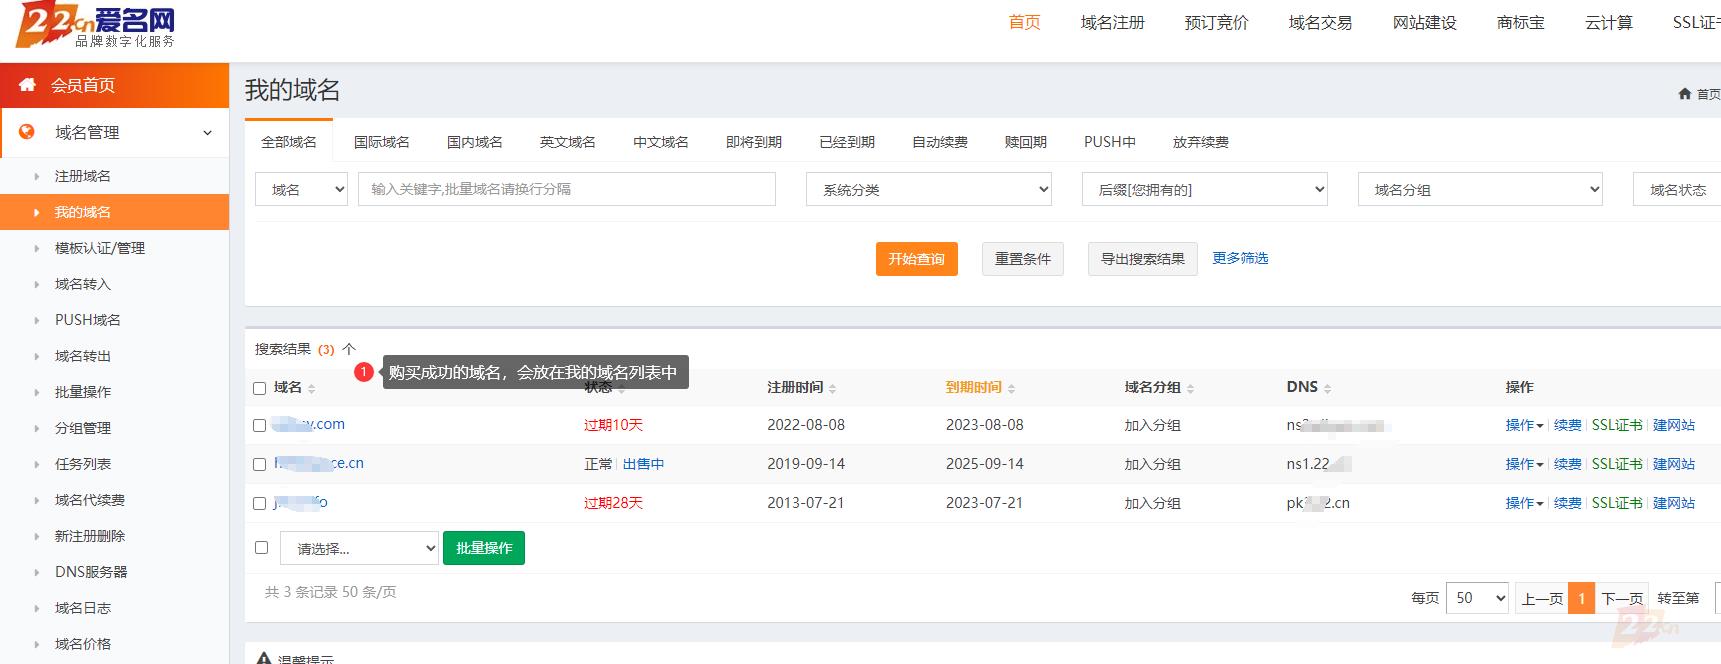Switch to the 已经到期 tab

(x=847, y=142)
